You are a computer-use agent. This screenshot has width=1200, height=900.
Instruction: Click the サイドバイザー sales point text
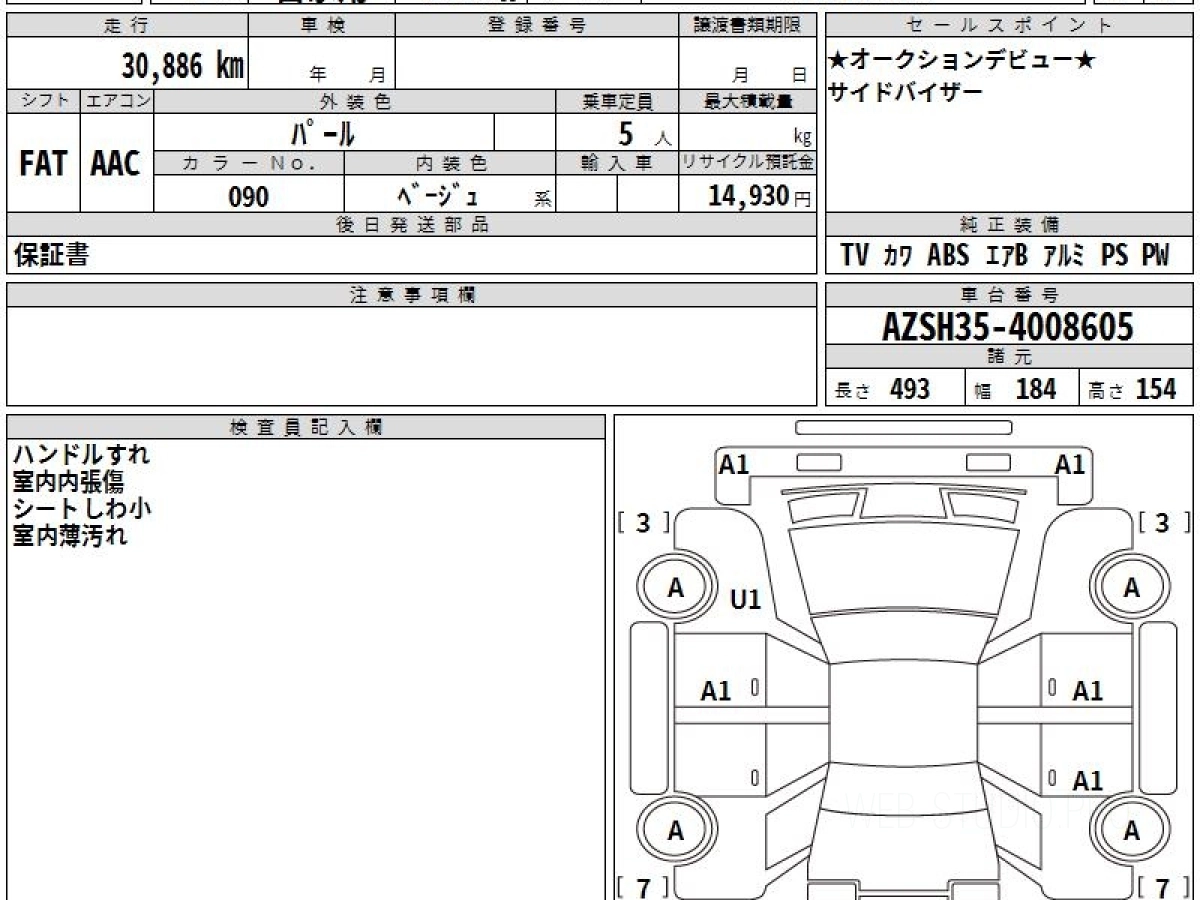point(905,92)
